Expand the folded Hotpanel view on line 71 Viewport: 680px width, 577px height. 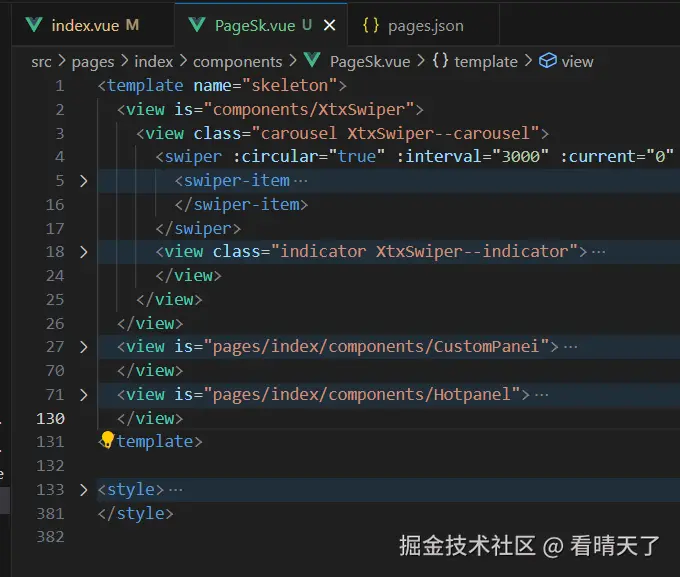[84, 395]
